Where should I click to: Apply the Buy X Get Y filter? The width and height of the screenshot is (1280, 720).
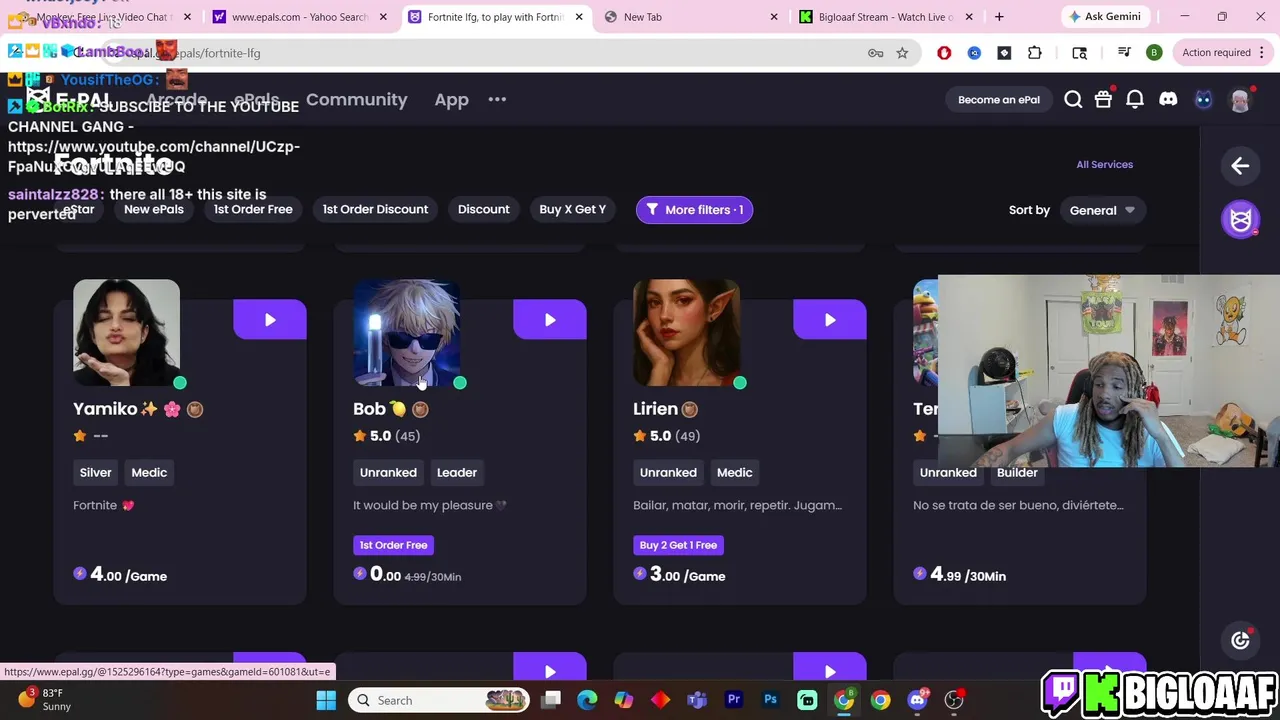pyautogui.click(x=572, y=209)
